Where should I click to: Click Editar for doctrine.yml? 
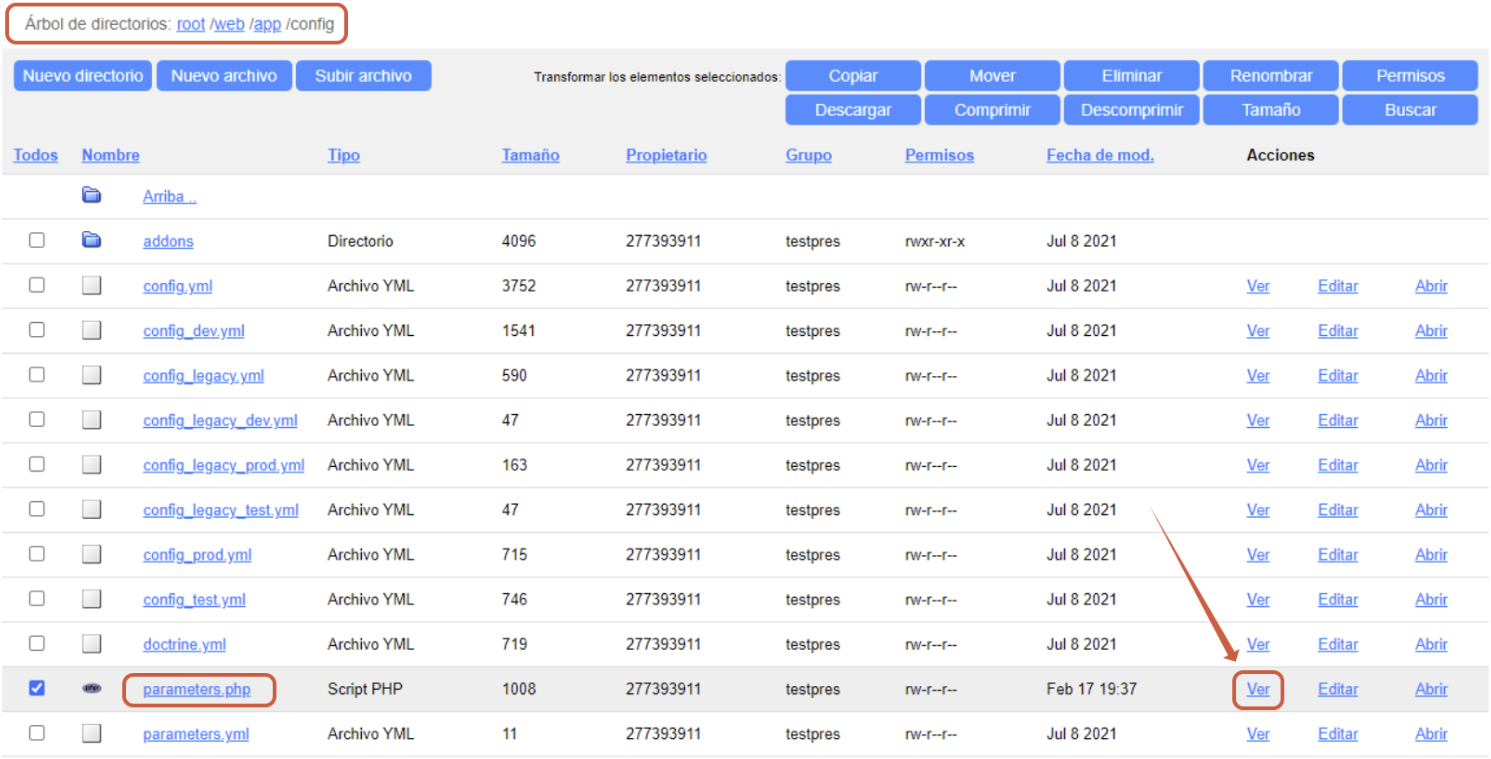pyautogui.click(x=1338, y=644)
